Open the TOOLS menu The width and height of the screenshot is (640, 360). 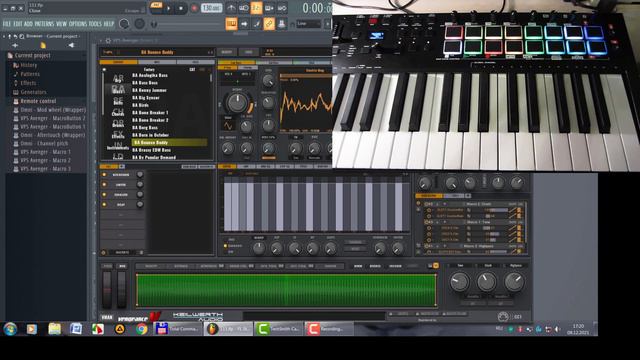pos(95,24)
